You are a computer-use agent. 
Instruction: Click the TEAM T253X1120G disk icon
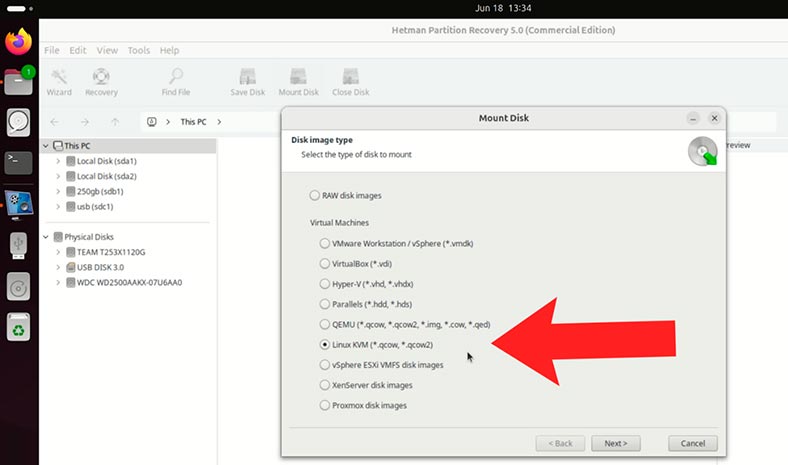click(x=71, y=252)
